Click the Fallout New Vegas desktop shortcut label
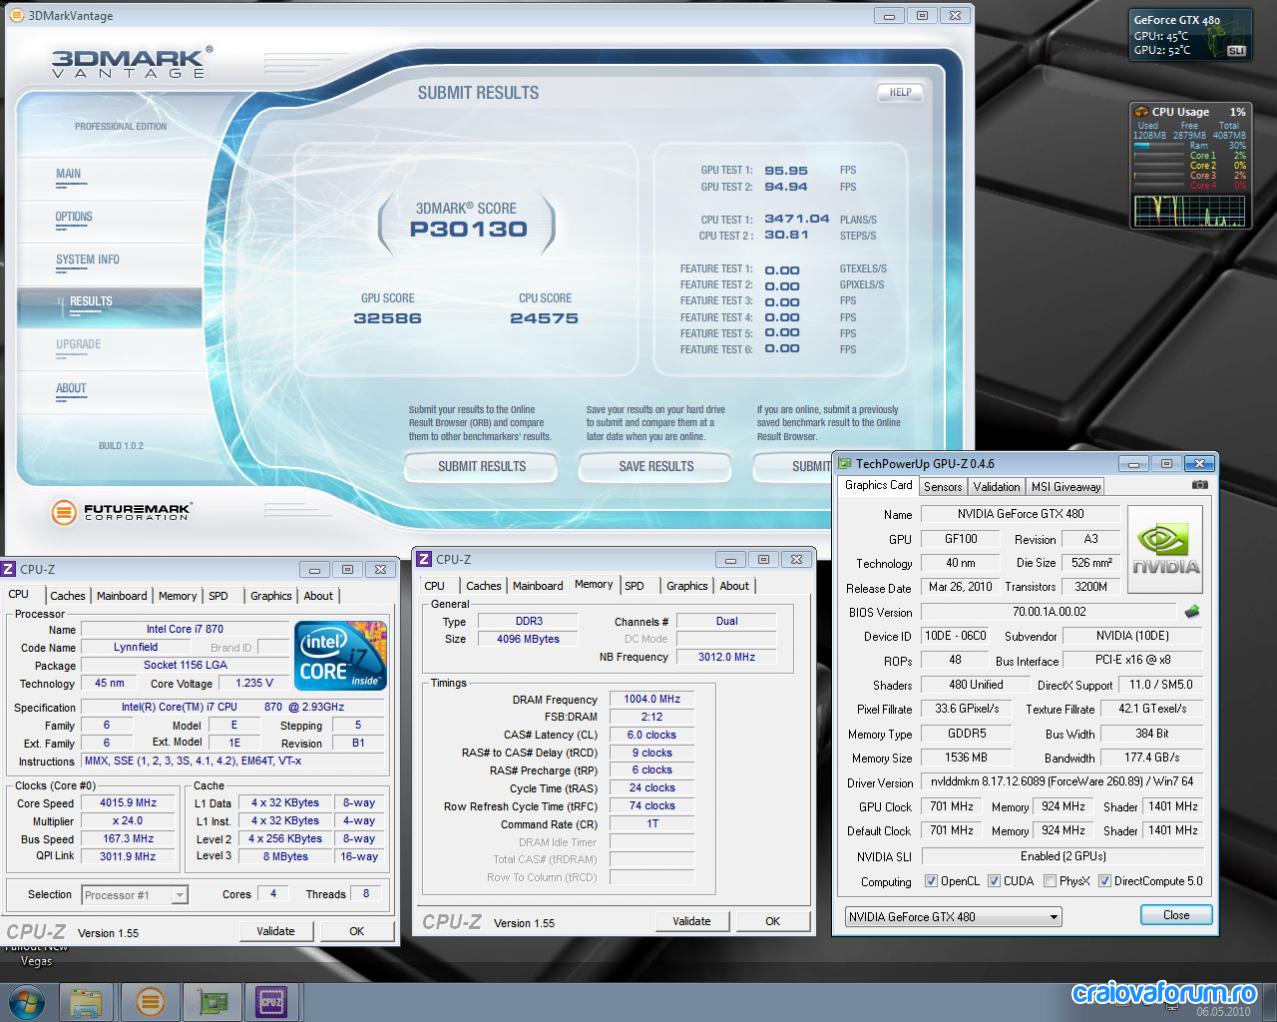 (x=37, y=954)
